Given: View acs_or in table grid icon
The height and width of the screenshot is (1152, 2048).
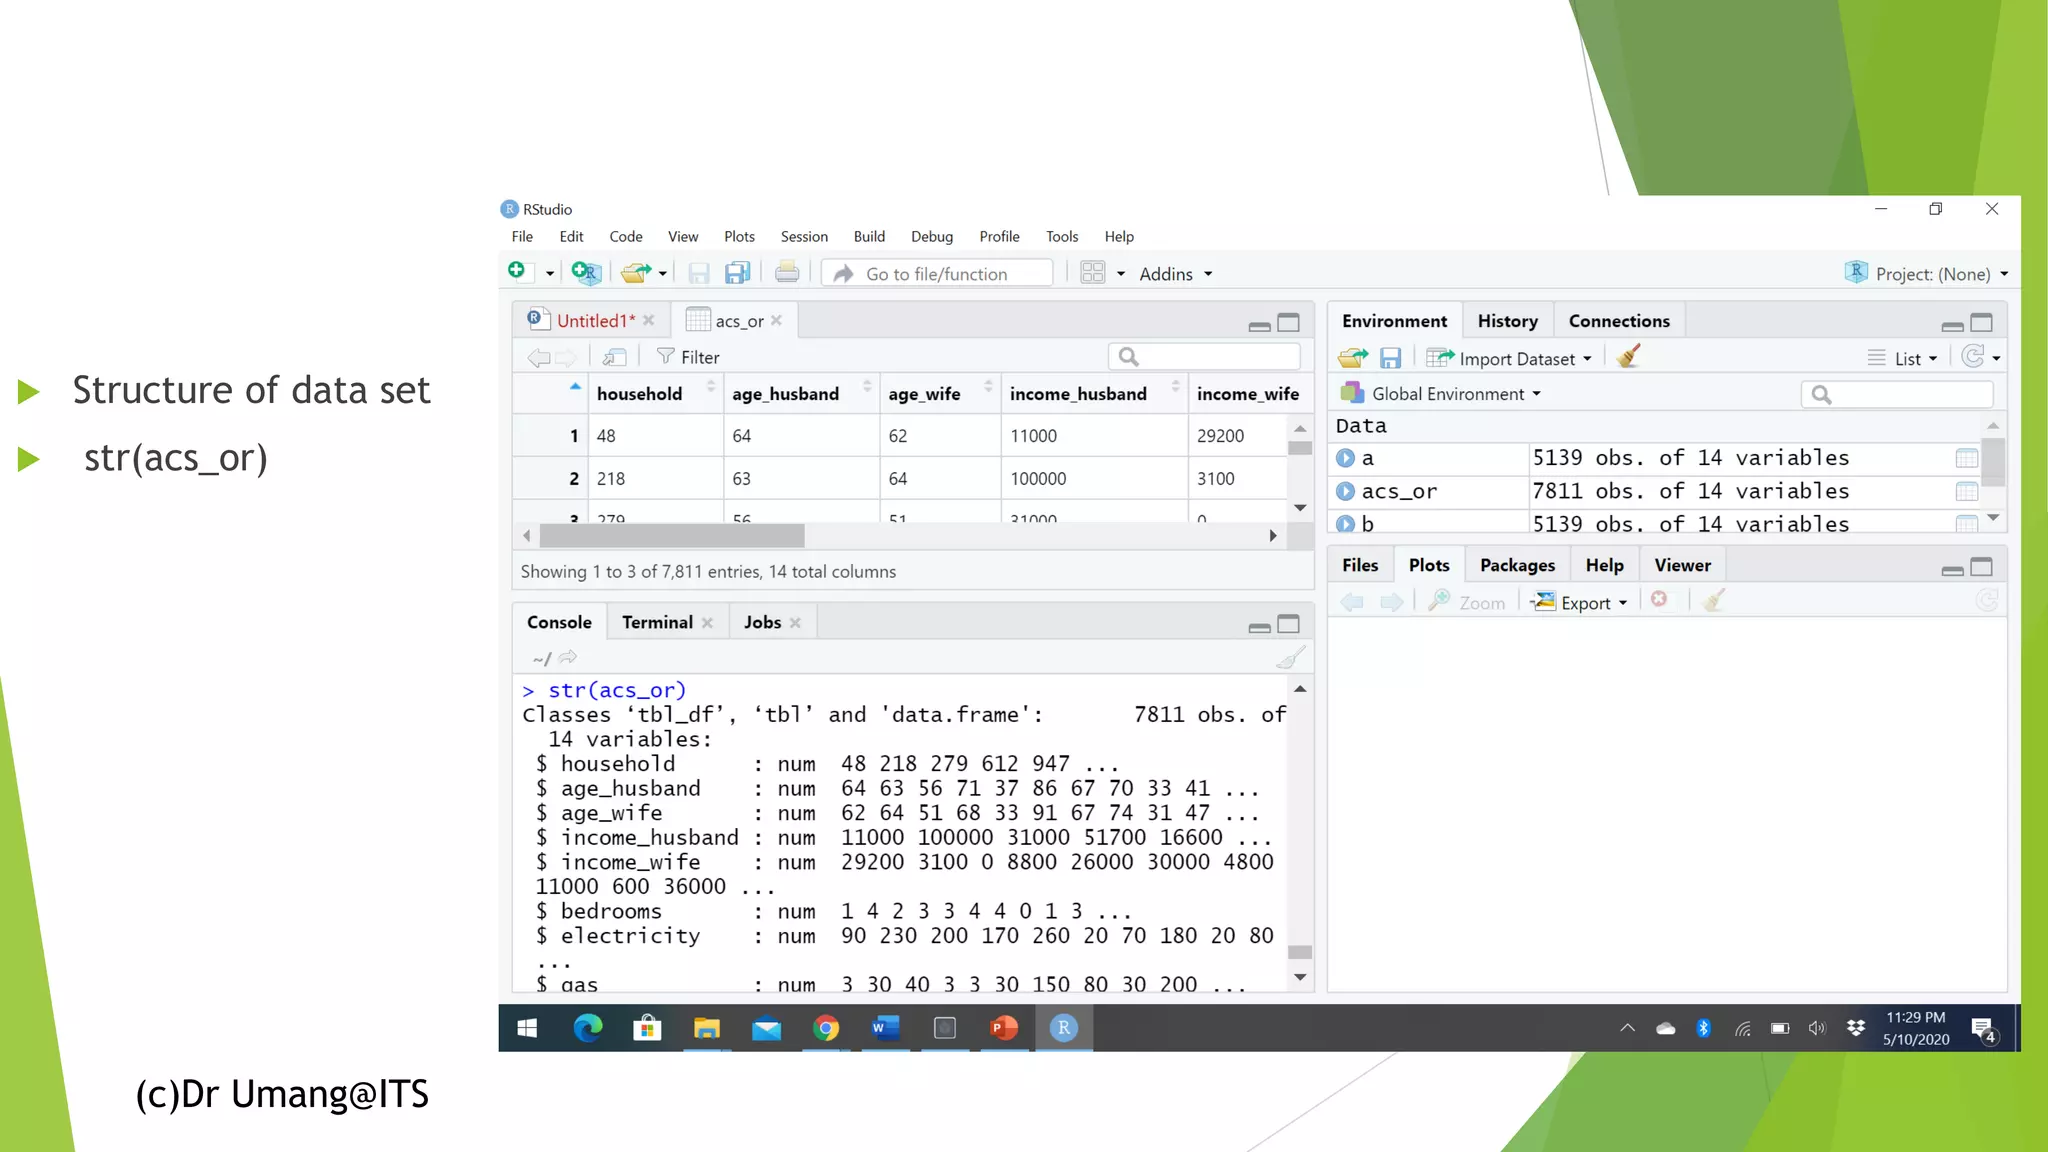Looking at the screenshot, I should pyautogui.click(x=1966, y=491).
